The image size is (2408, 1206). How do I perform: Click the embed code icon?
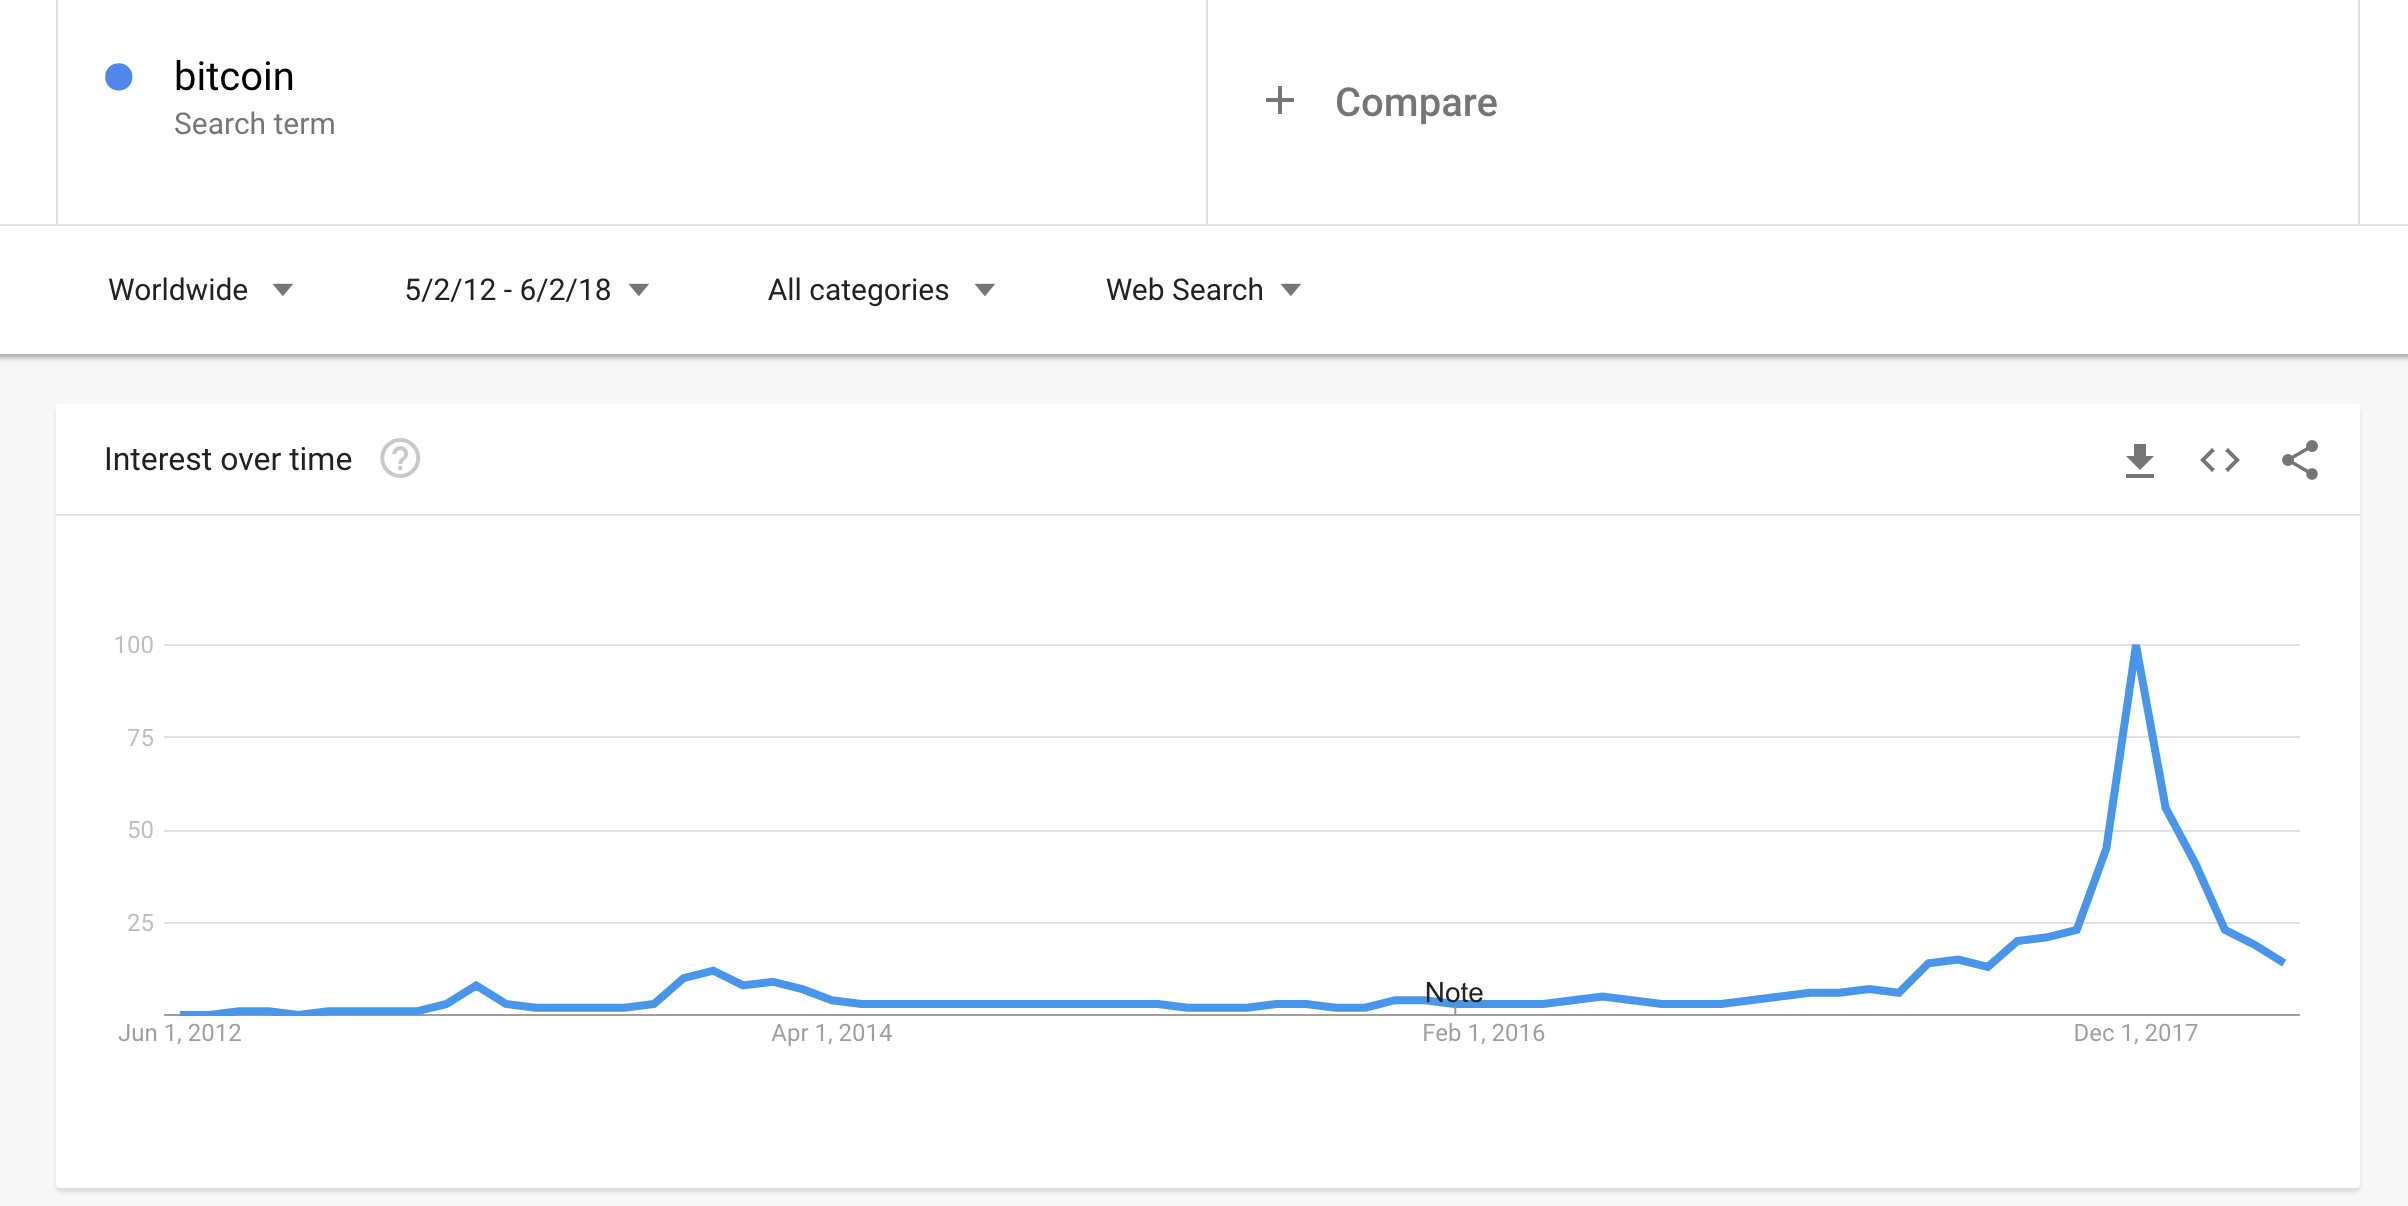coord(2219,460)
